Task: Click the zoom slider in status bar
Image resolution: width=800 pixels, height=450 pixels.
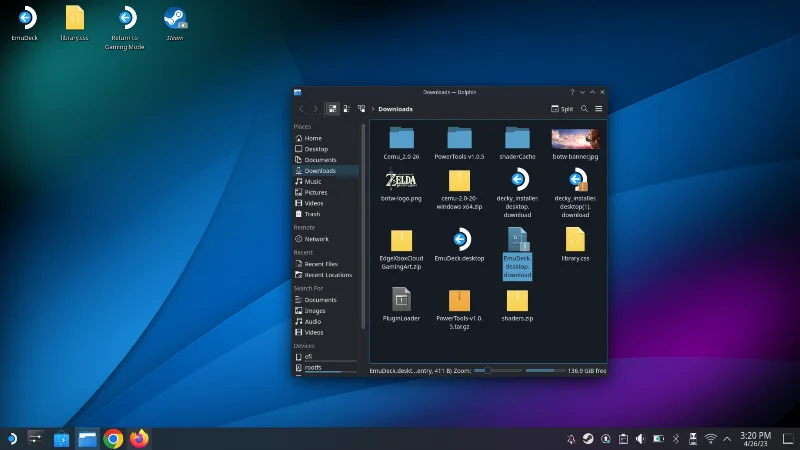Action: click(x=497, y=370)
